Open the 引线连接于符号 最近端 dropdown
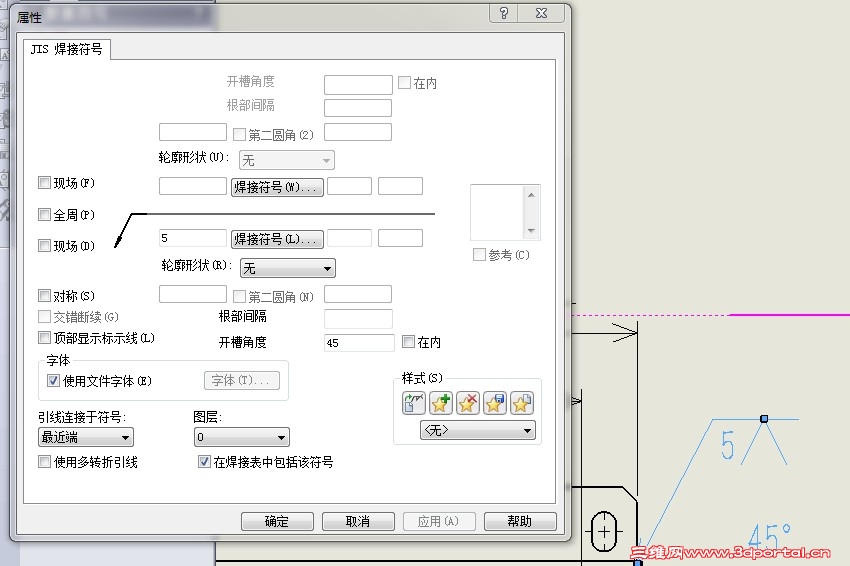This screenshot has width=850, height=566. (86, 437)
